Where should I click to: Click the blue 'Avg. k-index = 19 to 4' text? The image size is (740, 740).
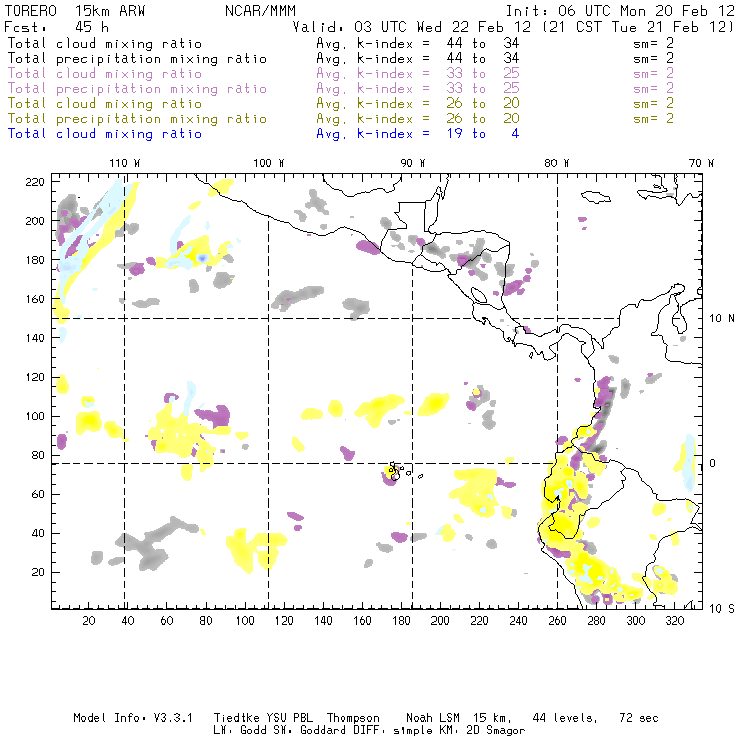point(418,134)
